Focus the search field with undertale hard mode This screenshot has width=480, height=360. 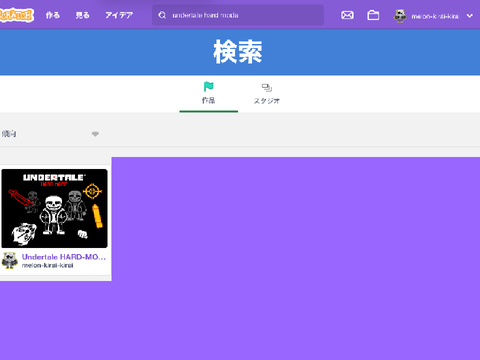pyautogui.click(x=238, y=15)
